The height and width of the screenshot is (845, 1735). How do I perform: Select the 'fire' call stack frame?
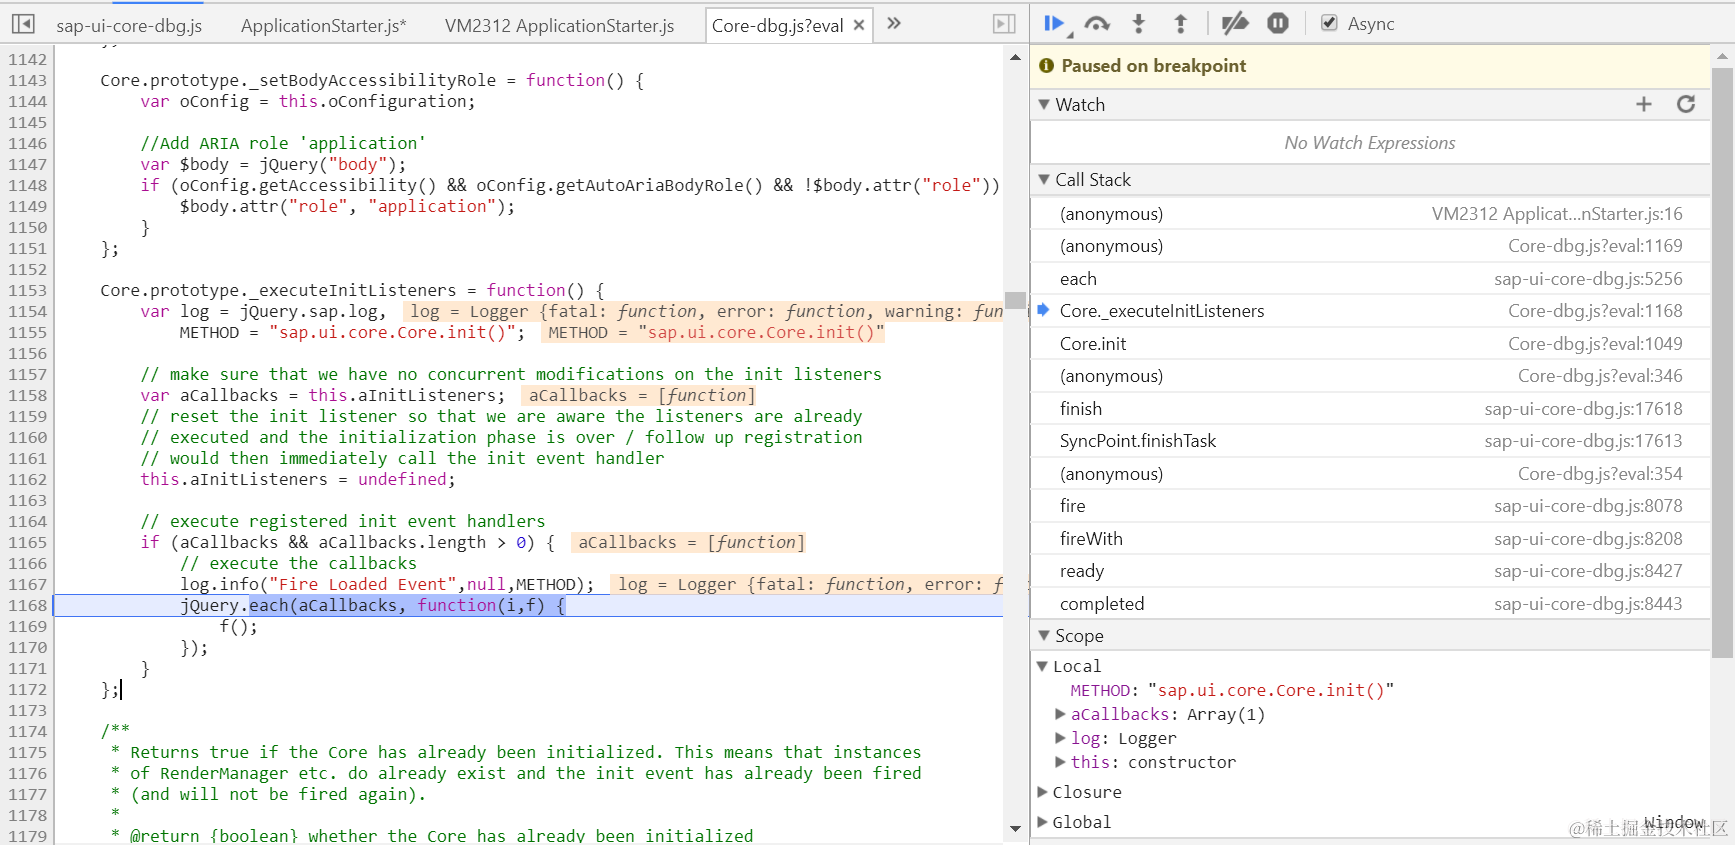(x=1370, y=506)
